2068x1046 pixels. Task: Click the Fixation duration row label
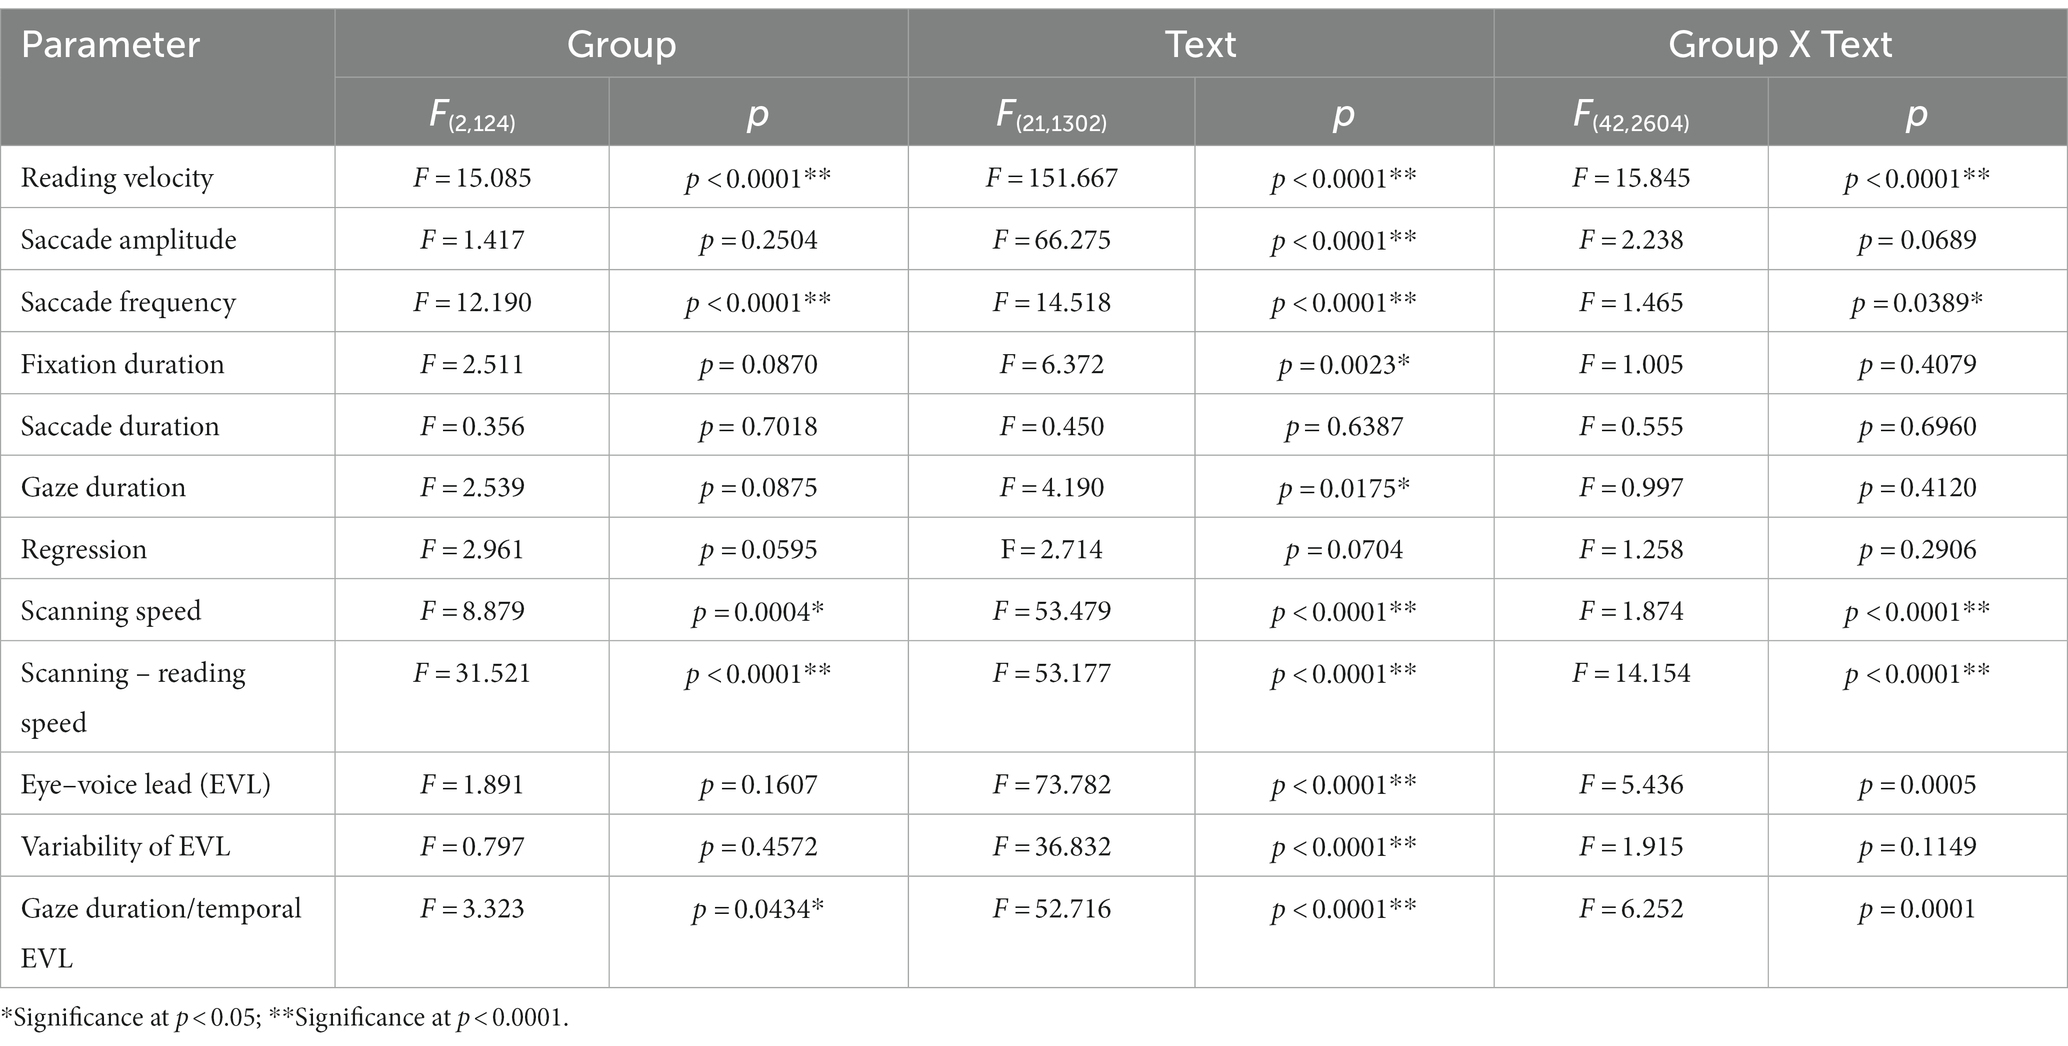(122, 364)
